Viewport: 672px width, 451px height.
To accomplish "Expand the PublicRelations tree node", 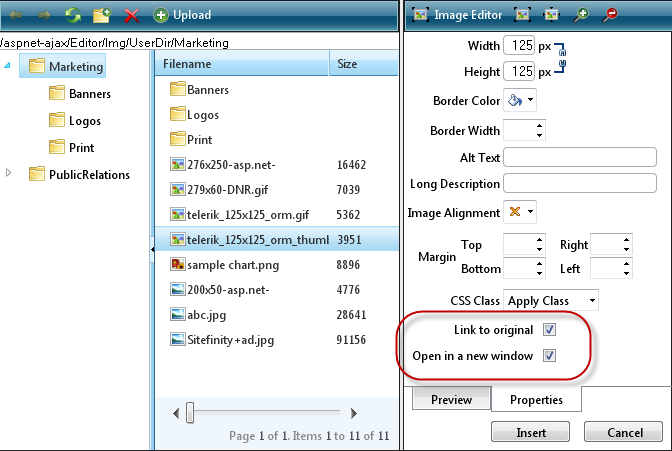I will pyautogui.click(x=8, y=173).
